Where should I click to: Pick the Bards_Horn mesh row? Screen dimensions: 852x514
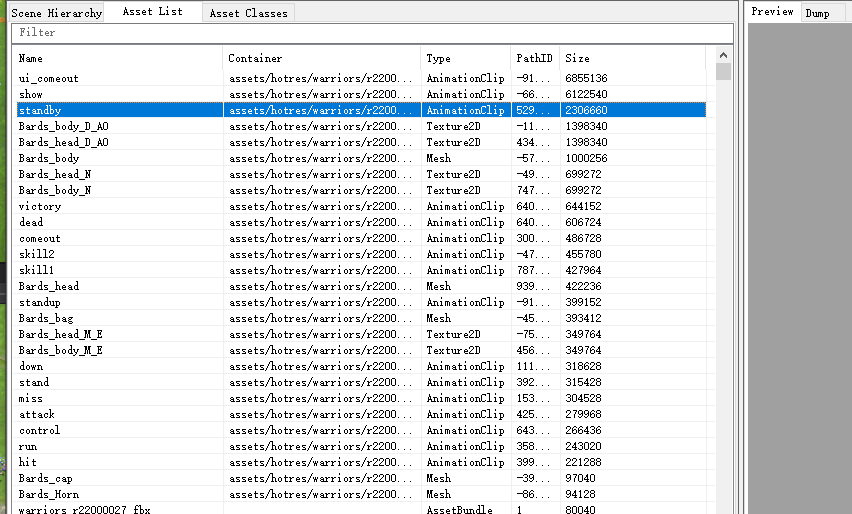49,494
